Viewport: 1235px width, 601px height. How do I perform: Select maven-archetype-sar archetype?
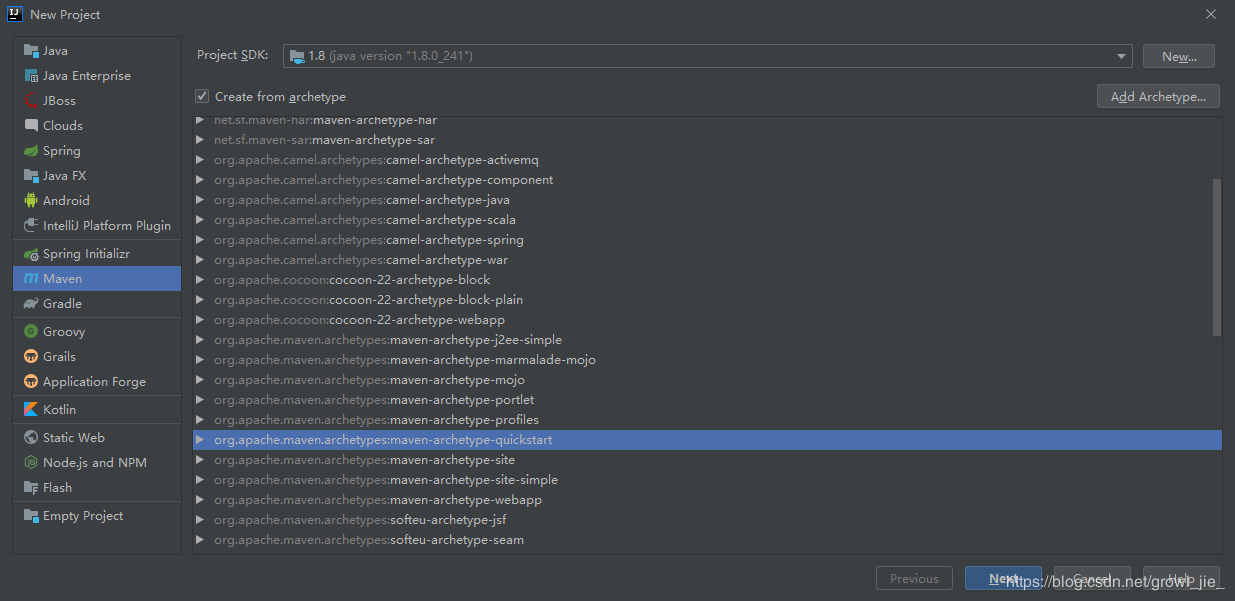point(707,140)
